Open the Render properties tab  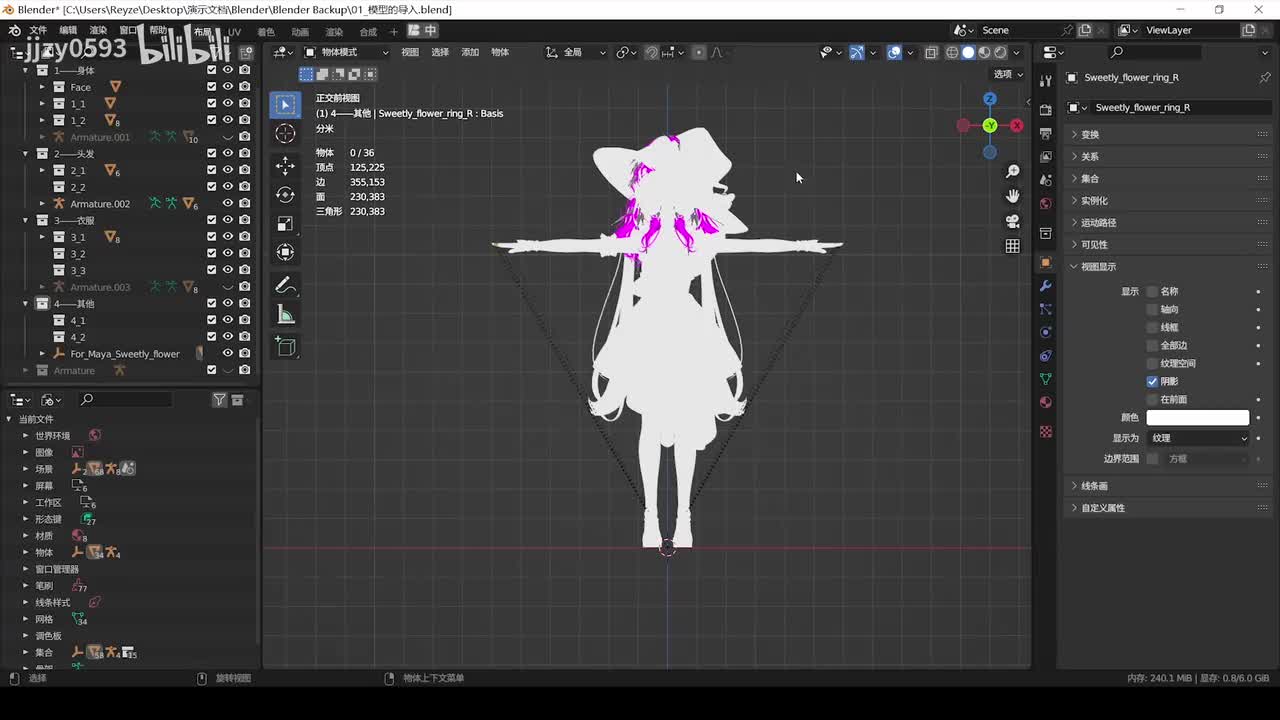(x=1046, y=109)
